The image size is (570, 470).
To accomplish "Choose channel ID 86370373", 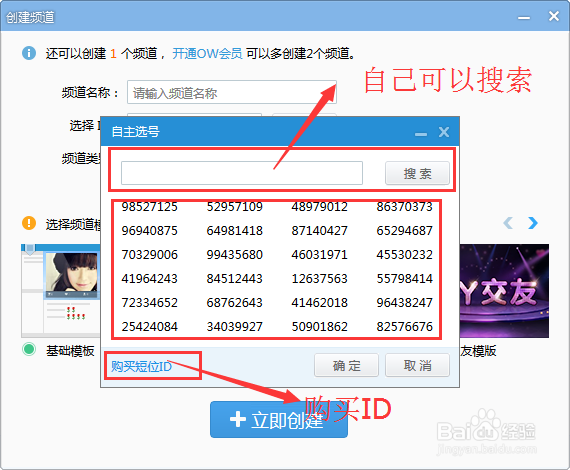I will (405, 206).
